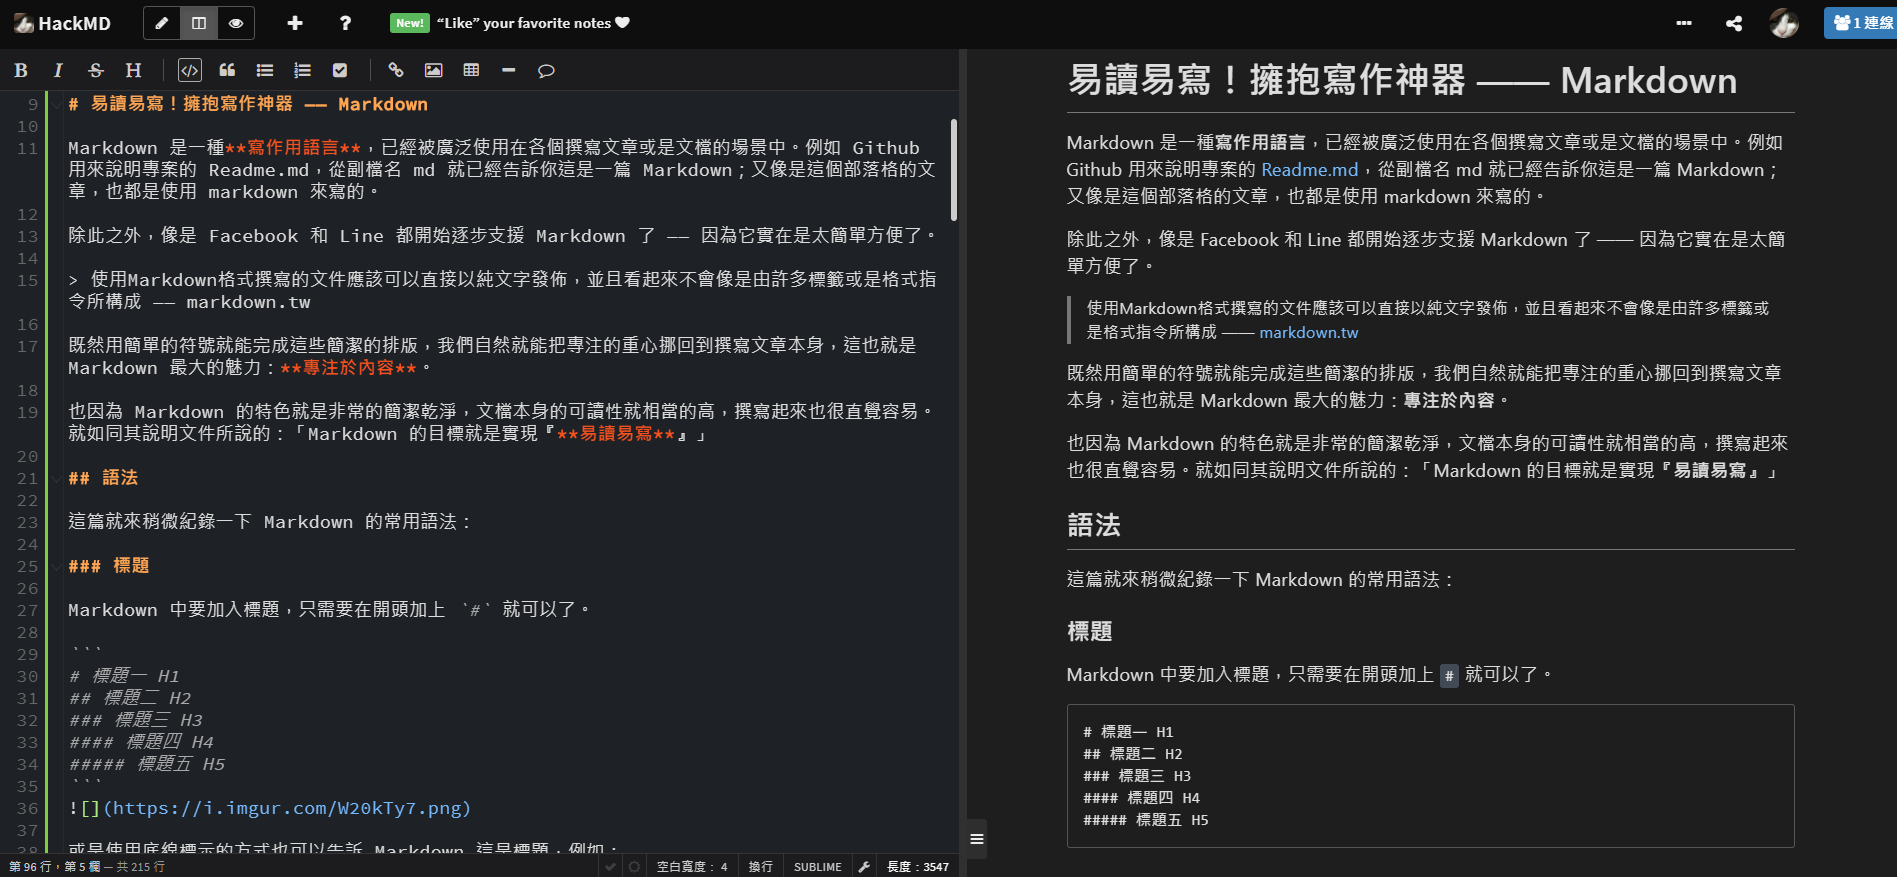Image resolution: width=1897 pixels, height=877 pixels.
Task: Apply strikethrough formatting
Action: tap(96, 70)
